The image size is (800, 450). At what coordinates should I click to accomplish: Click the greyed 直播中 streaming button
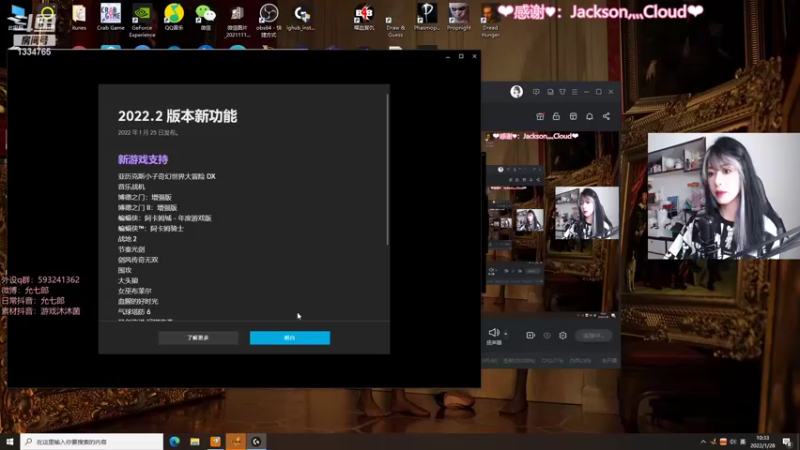(594, 335)
